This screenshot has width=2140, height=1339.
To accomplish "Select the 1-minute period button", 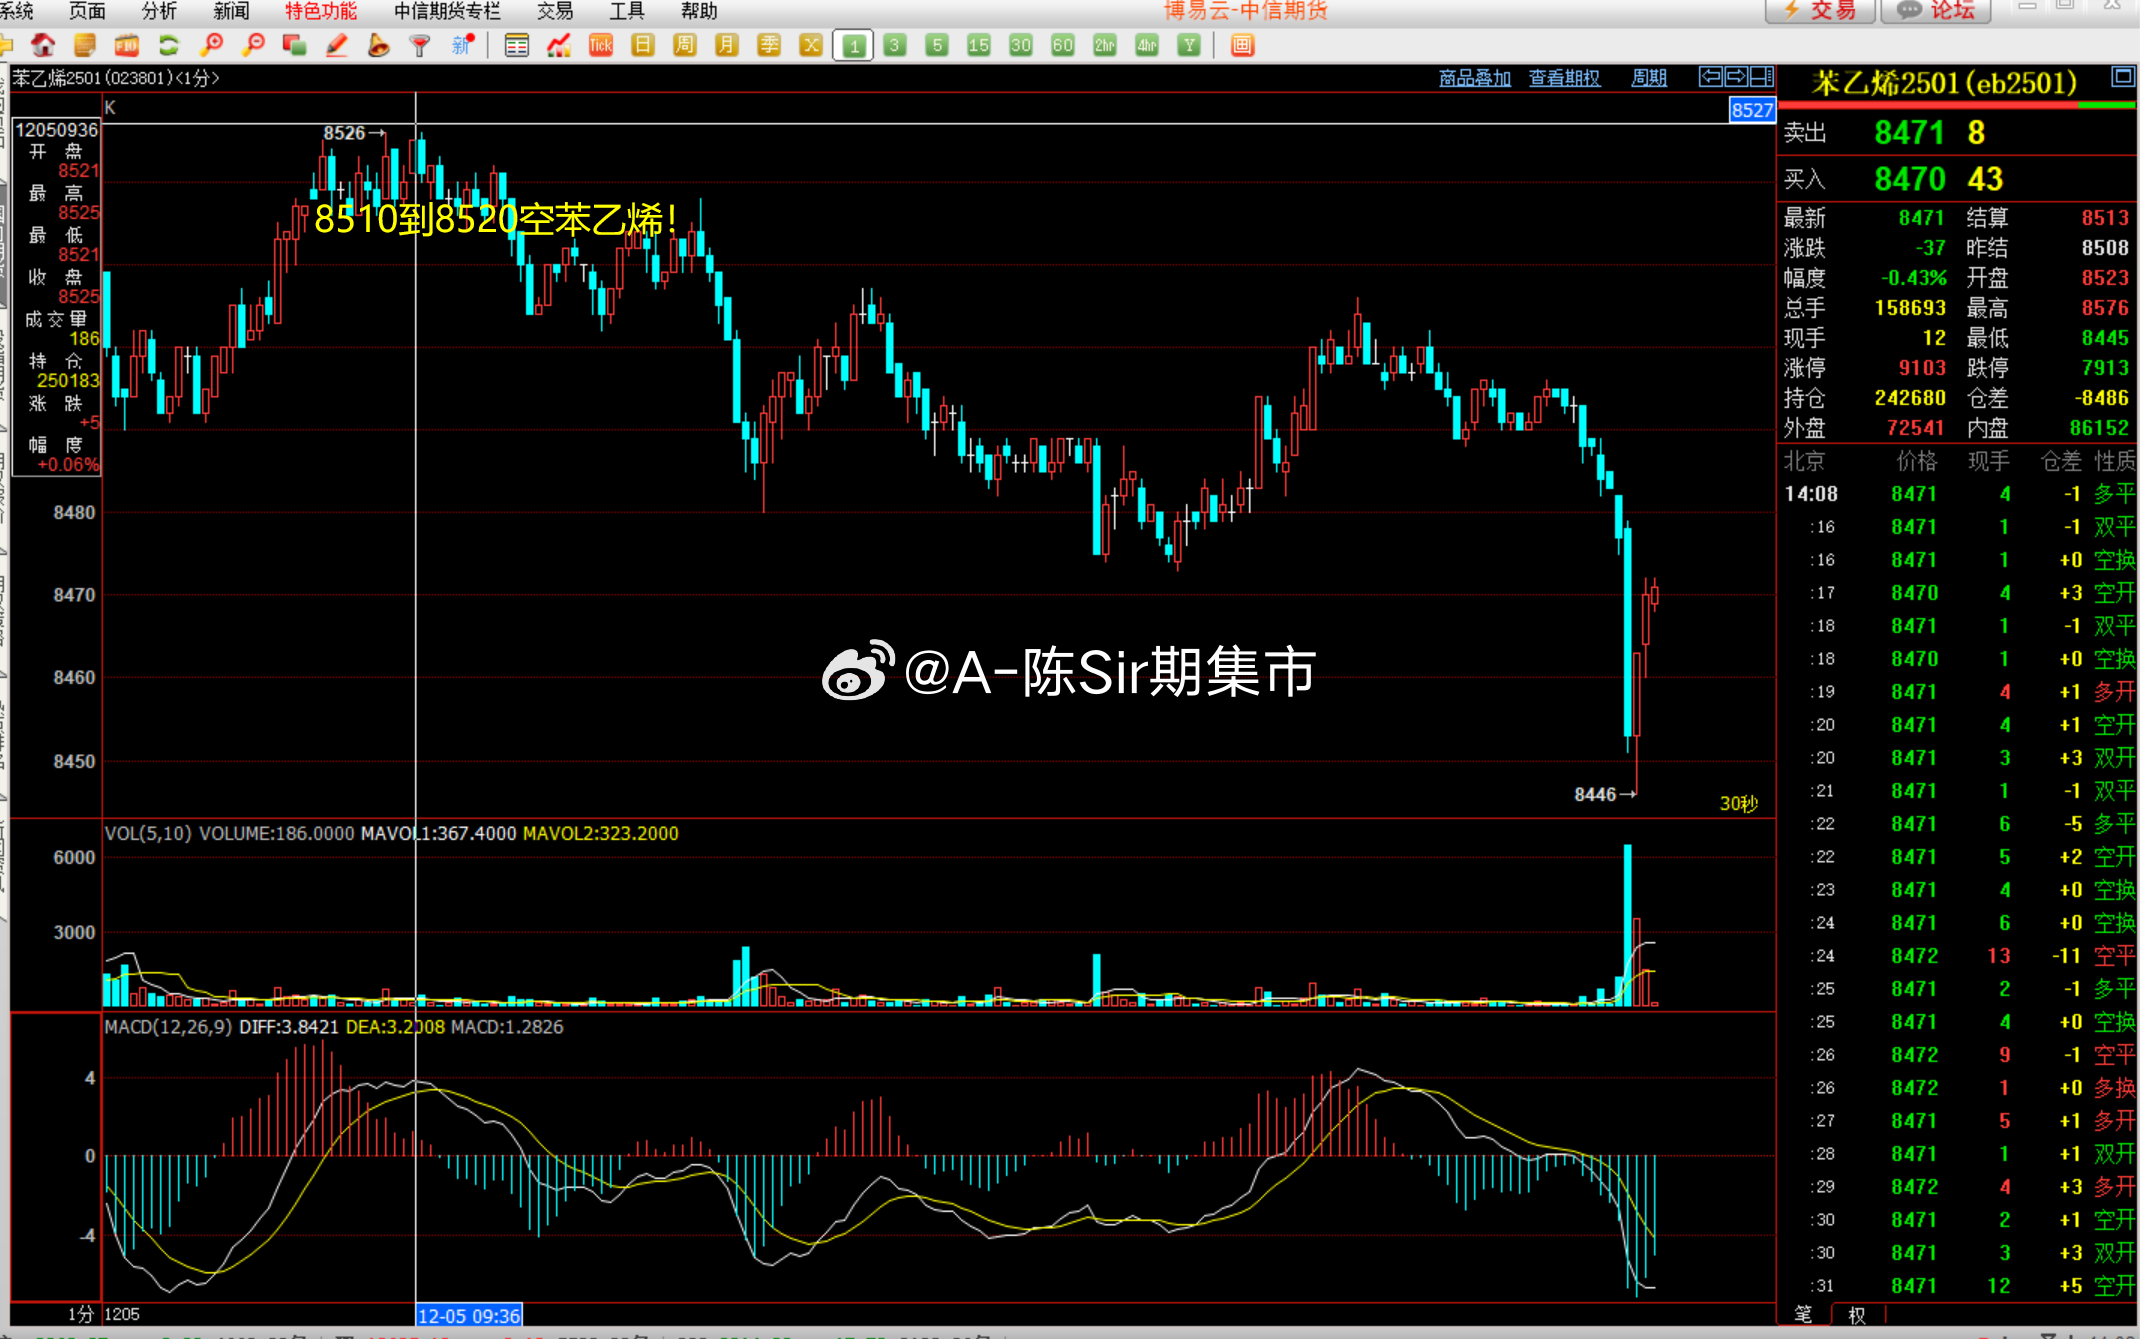I will tap(853, 45).
